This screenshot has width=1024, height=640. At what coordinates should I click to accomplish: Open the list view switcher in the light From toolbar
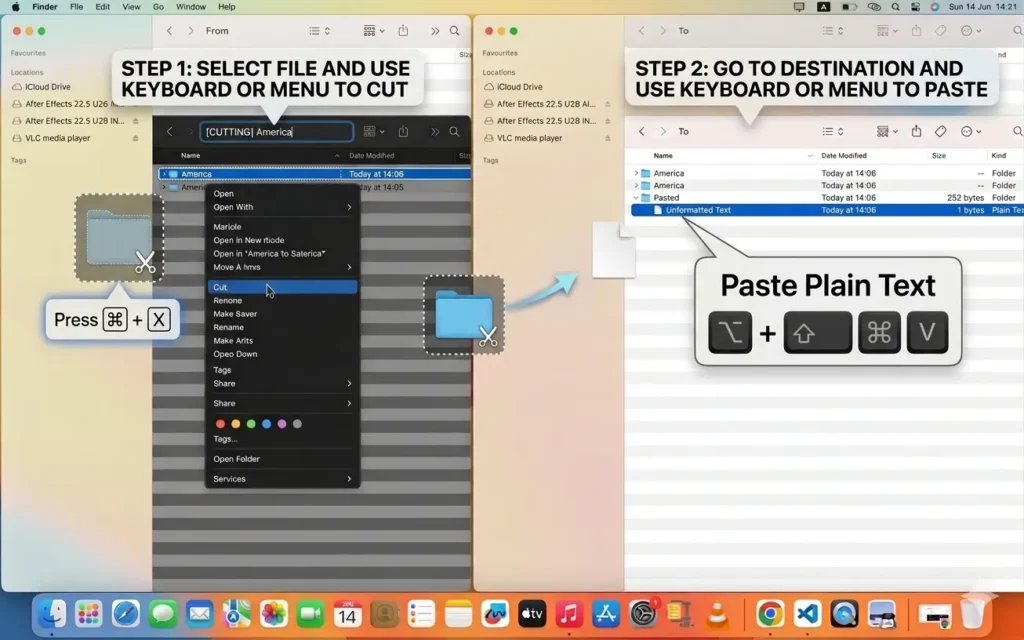[x=319, y=31]
